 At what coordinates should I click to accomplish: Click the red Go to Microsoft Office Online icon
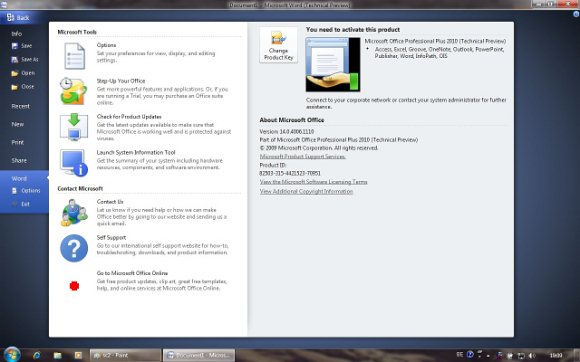[x=74, y=286]
